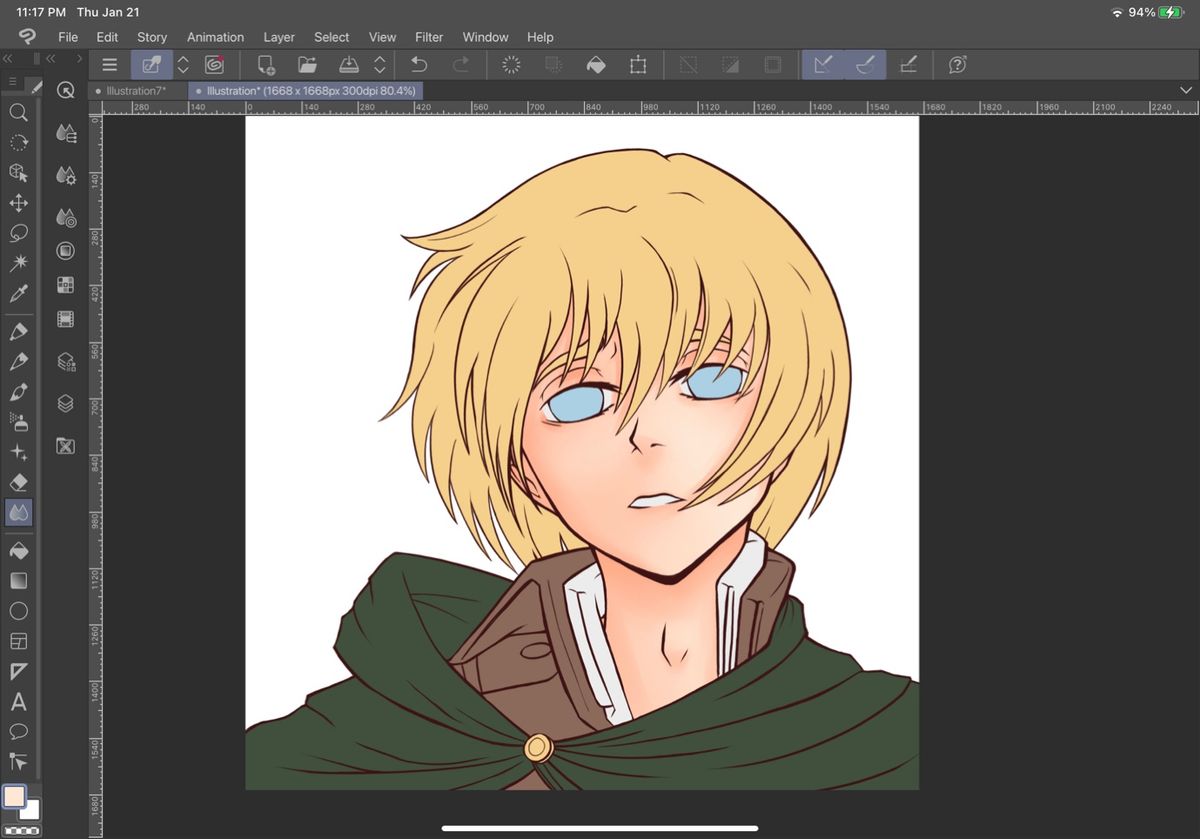1200x839 pixels.
Task: Open the CLIP STUDIO spiral icon
Action: (213, 65)
